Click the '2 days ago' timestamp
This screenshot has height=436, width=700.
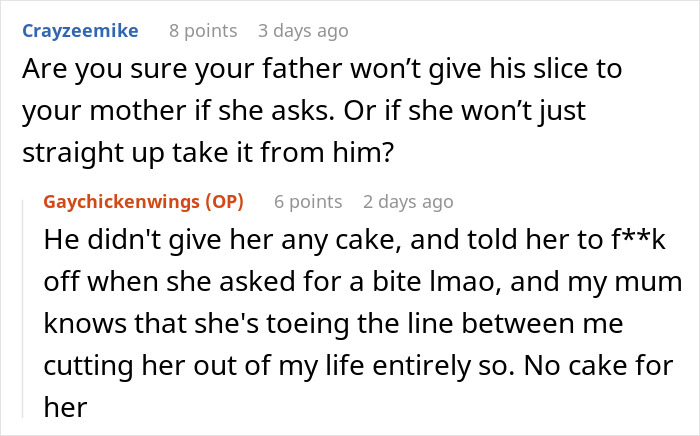click(408, 202)
